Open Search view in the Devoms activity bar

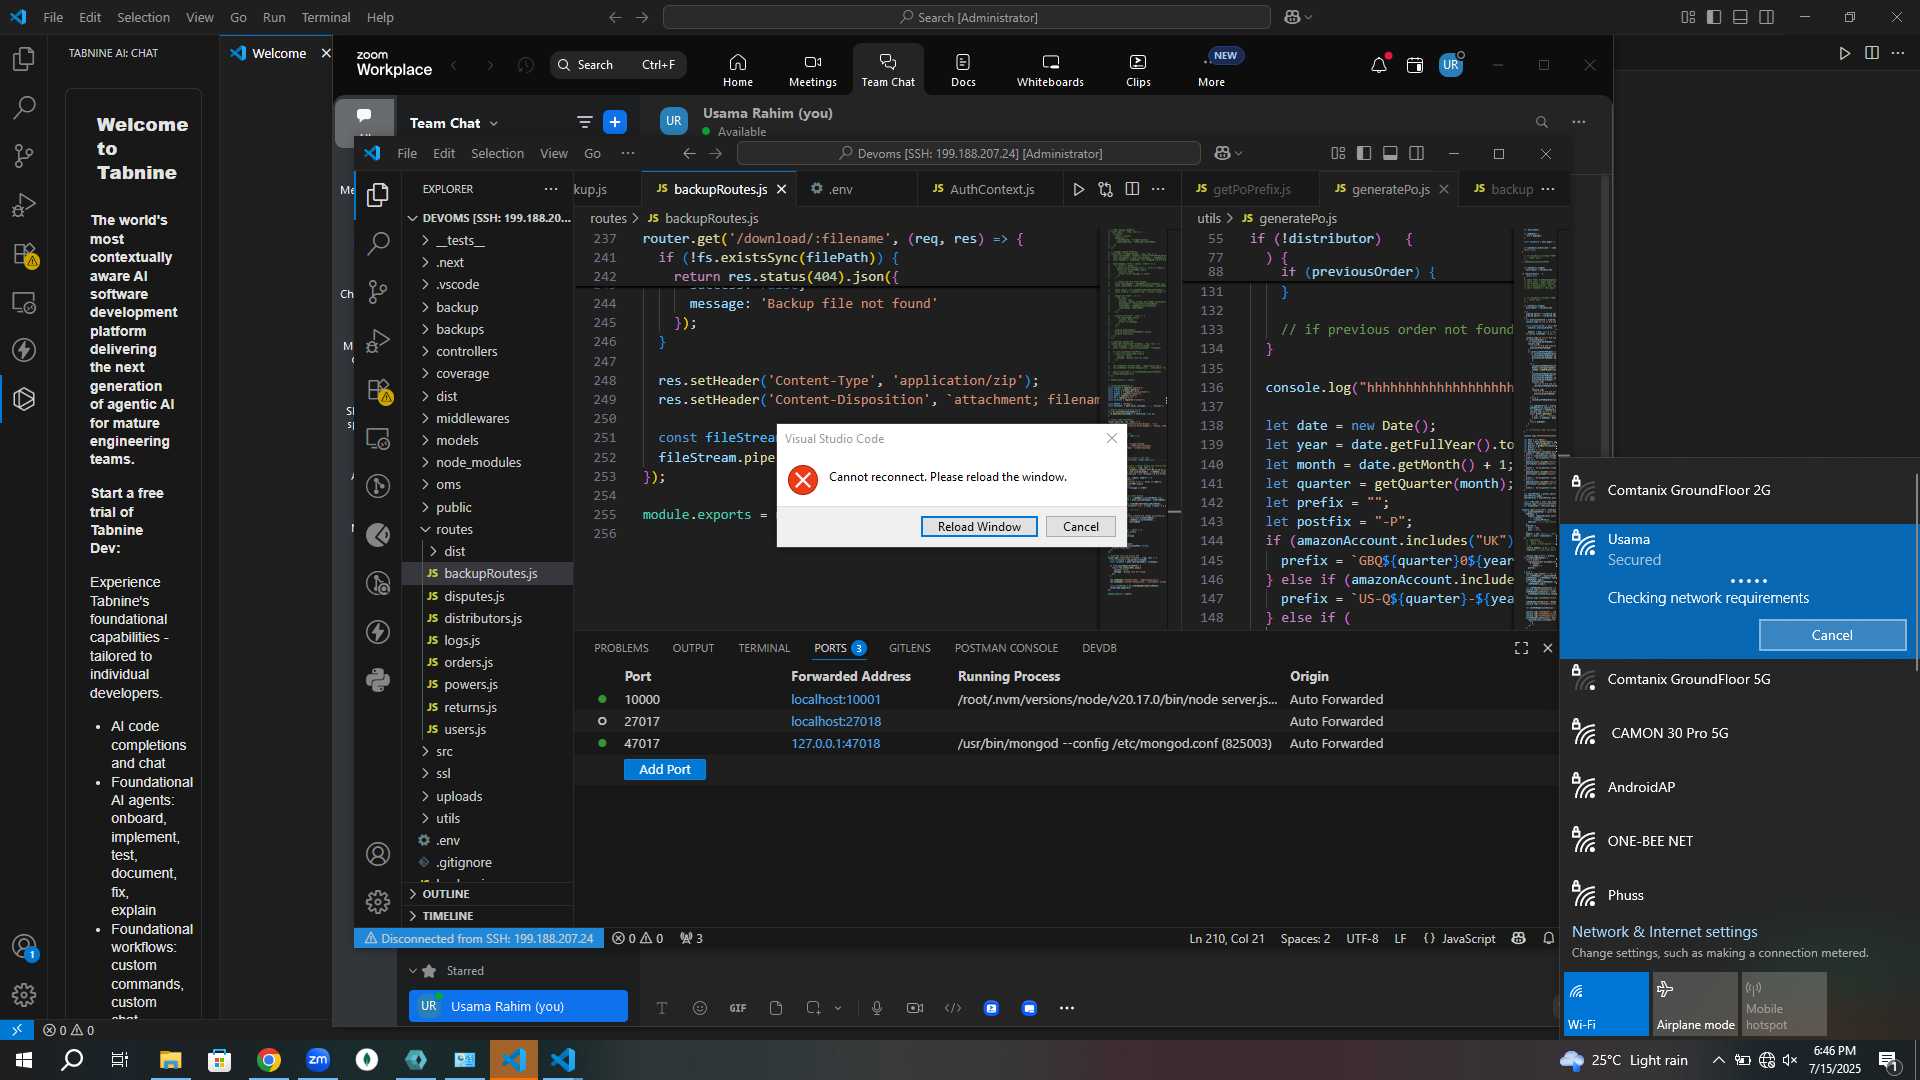point(378,243)
